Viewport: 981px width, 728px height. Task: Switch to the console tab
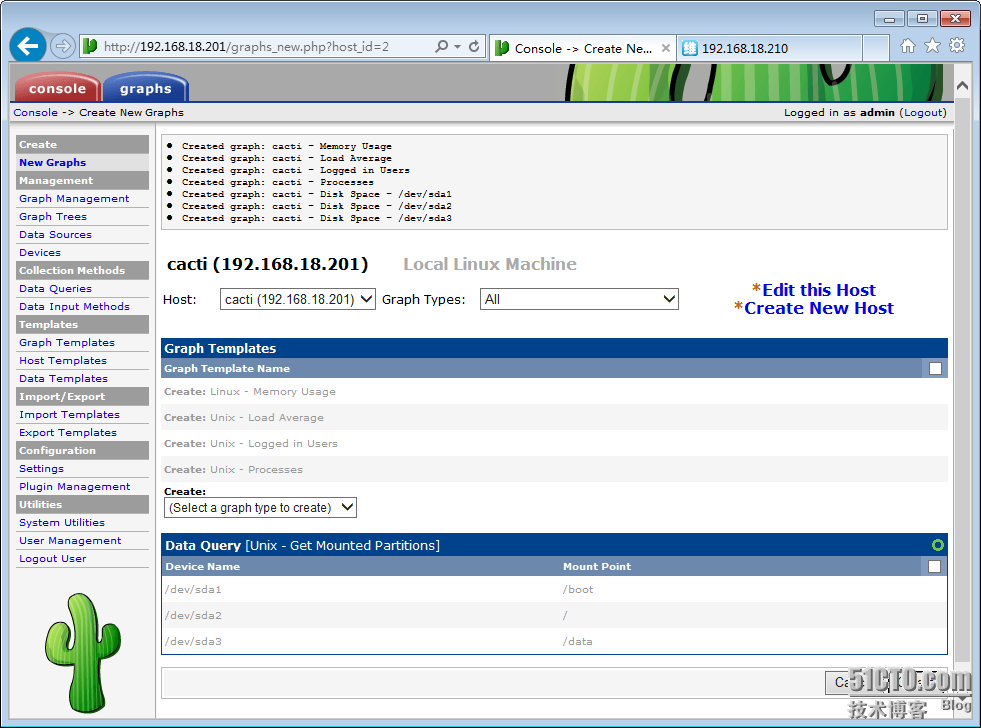tap(57, 88)
